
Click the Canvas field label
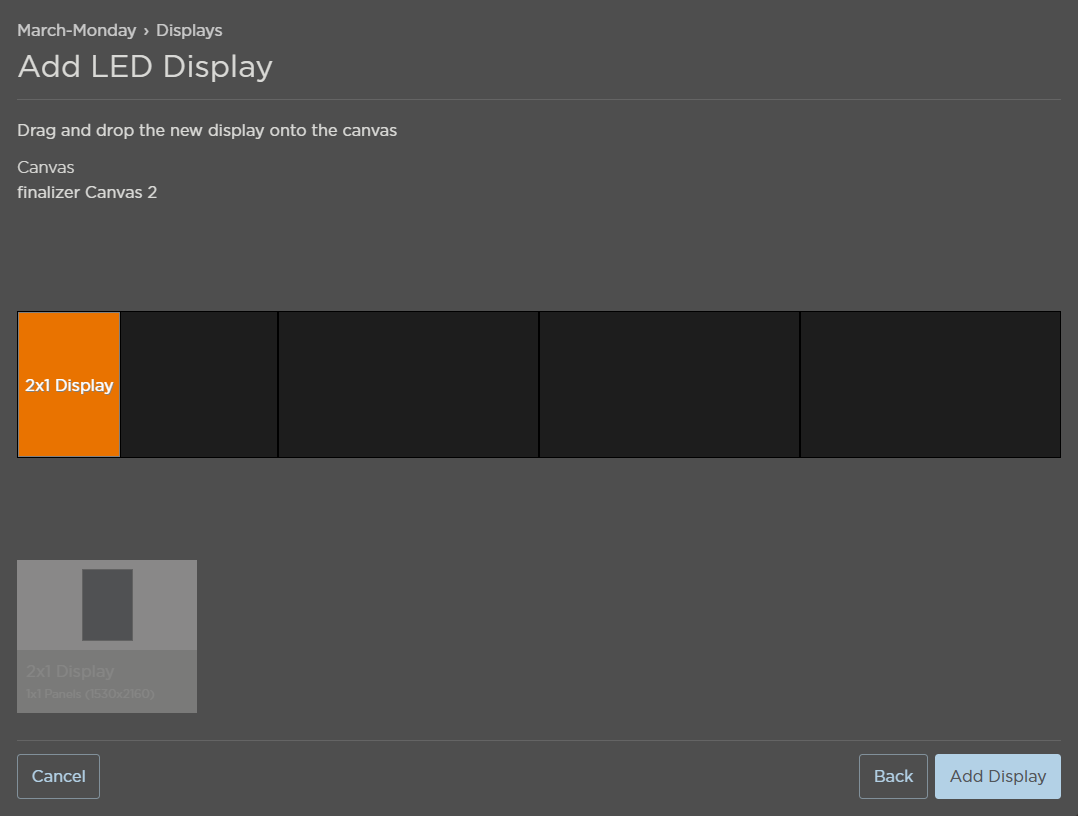[46, 167]
